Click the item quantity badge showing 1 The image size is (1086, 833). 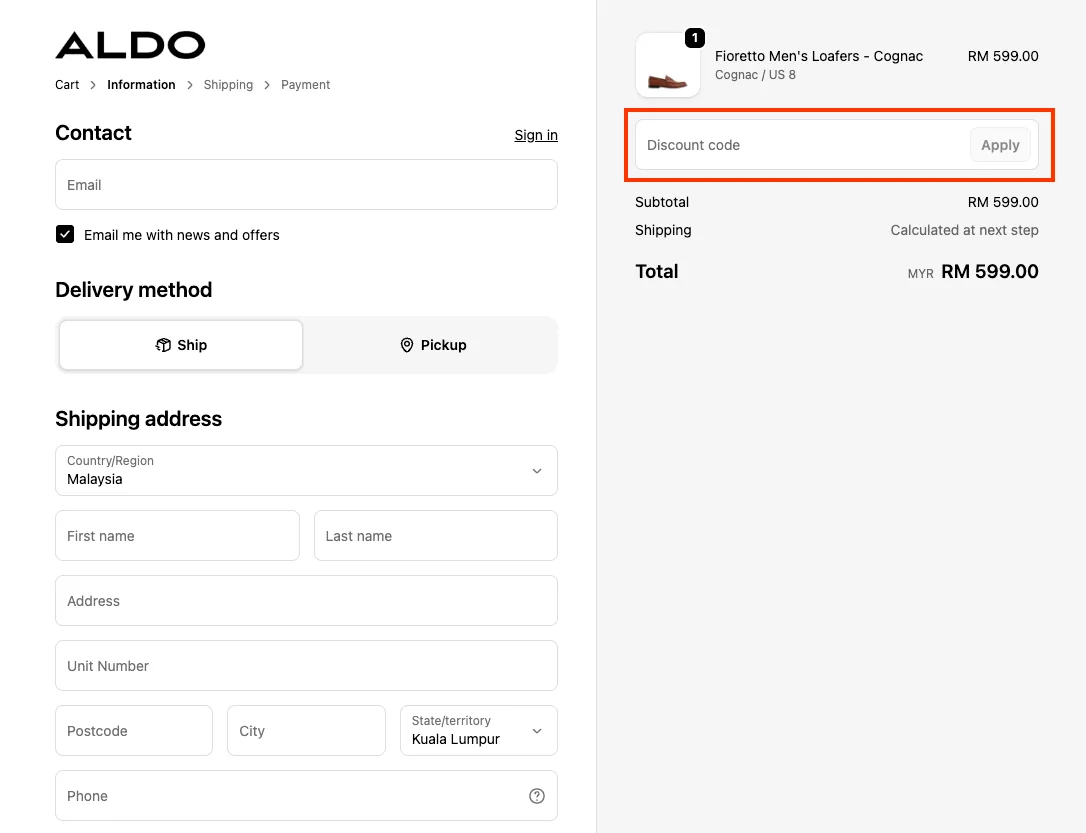pos(695,38)
